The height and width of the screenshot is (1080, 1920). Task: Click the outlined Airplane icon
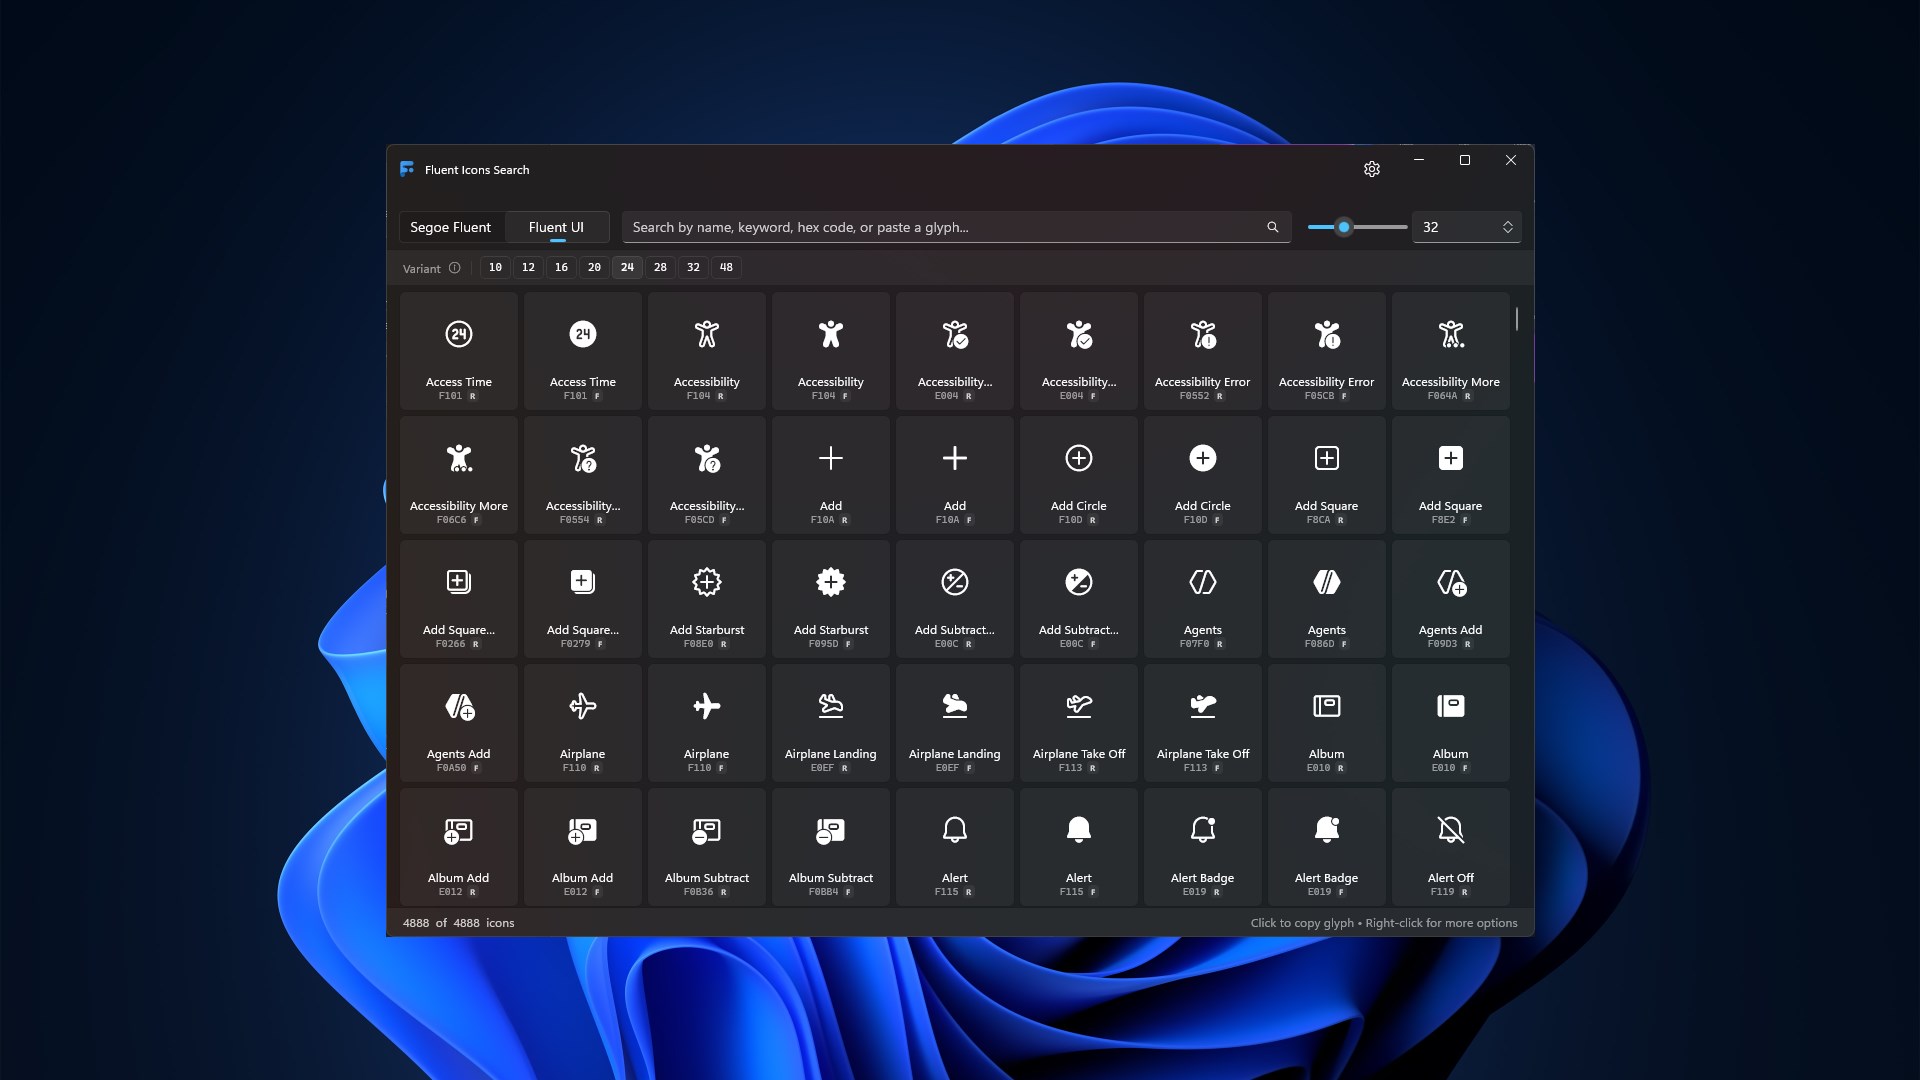click(583, 723)
